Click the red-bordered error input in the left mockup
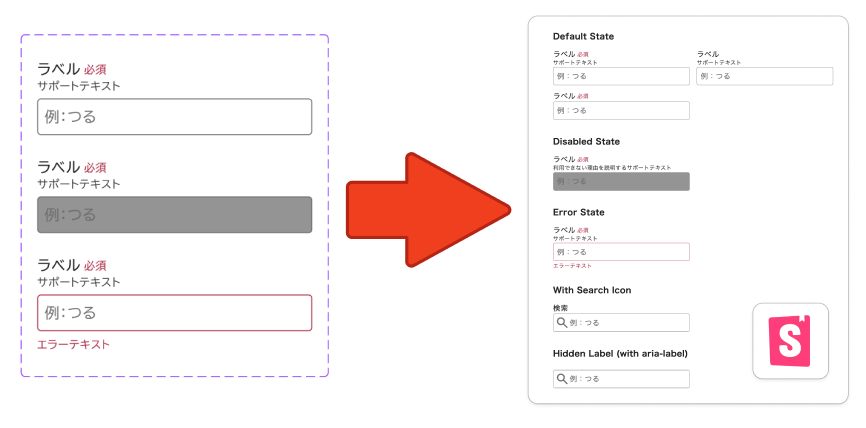The height and width of the screenshot is (428, 866). (x=175, y=313)
